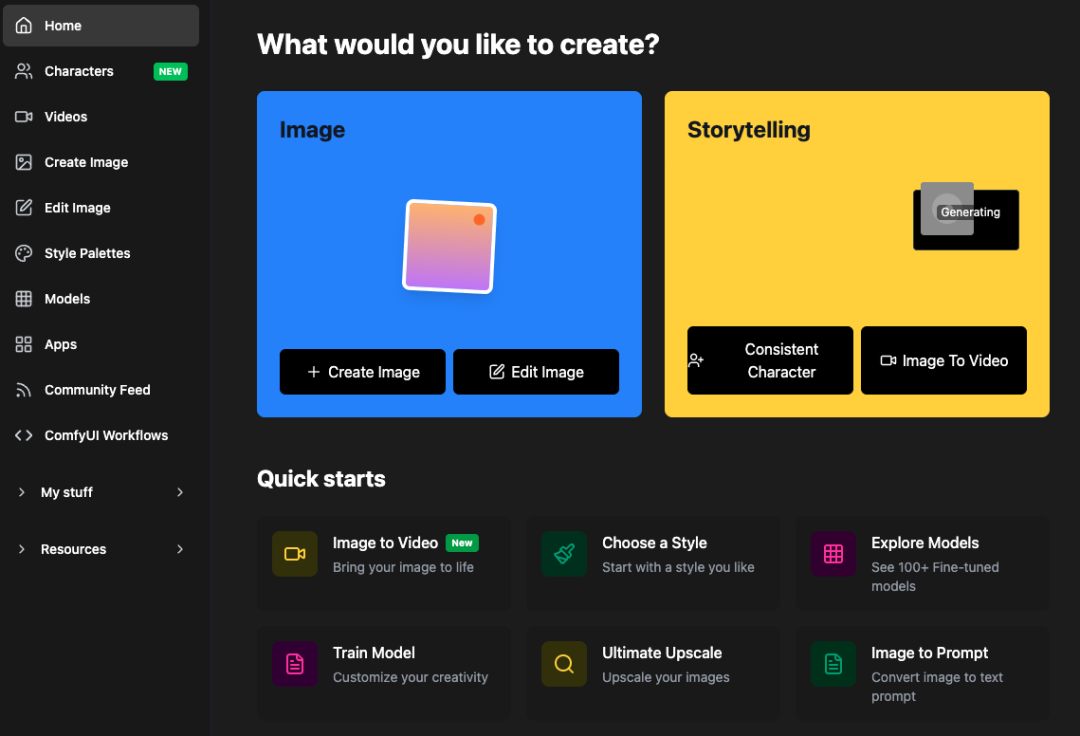Click the Image to Prompt file icon
This screenshot has height=736, width=1080.
tap(833, 664)
